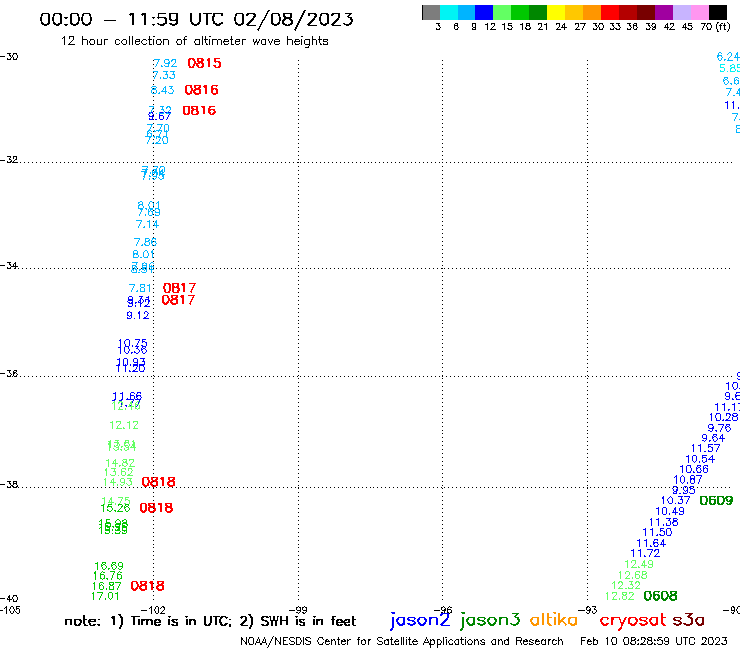Click the 12.49 wave height value
The width and height of the screenshot is (740, 650).
coord(639,565)
